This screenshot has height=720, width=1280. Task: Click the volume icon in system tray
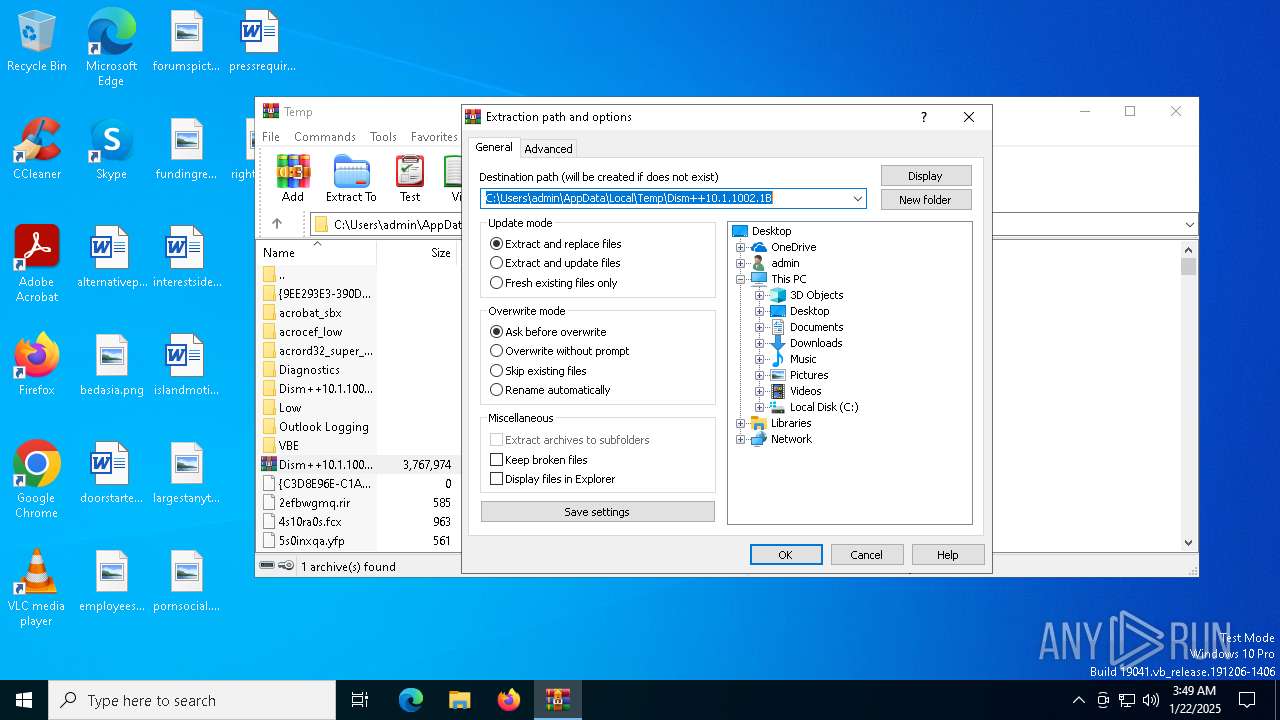pyautogui.click(x=1151, y=700)
